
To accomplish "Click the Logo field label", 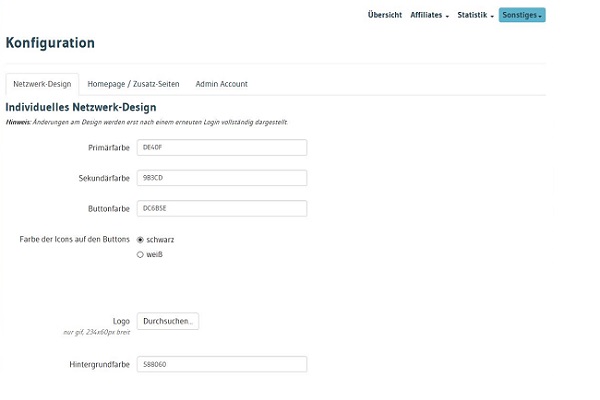I will click(121, 321).
